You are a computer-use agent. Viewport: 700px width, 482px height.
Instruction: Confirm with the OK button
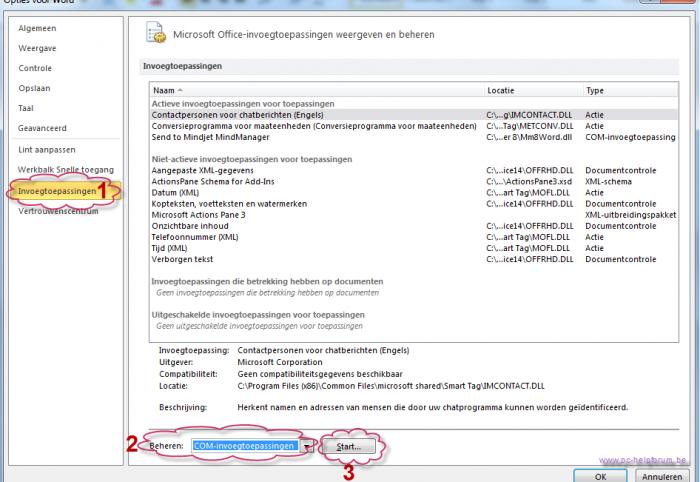[600, 476]
